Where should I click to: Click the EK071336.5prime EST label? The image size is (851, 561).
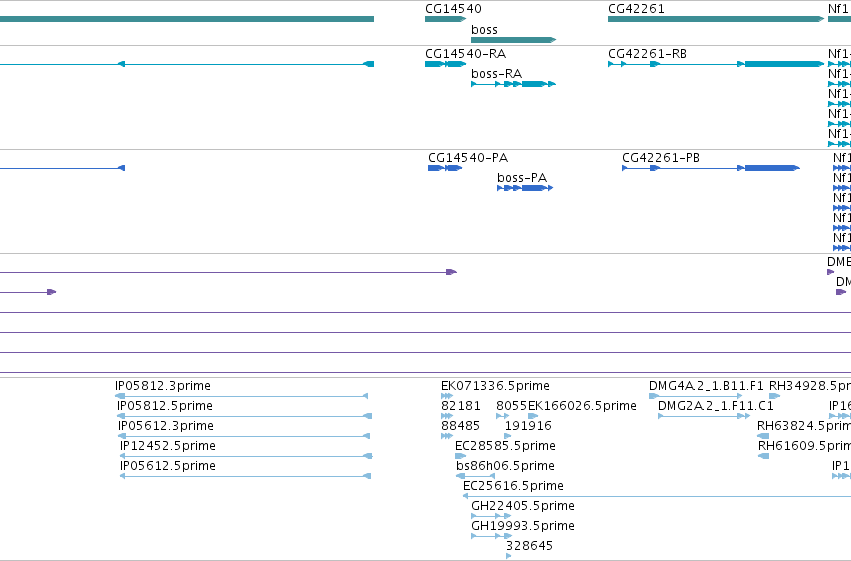pos(496,386)
